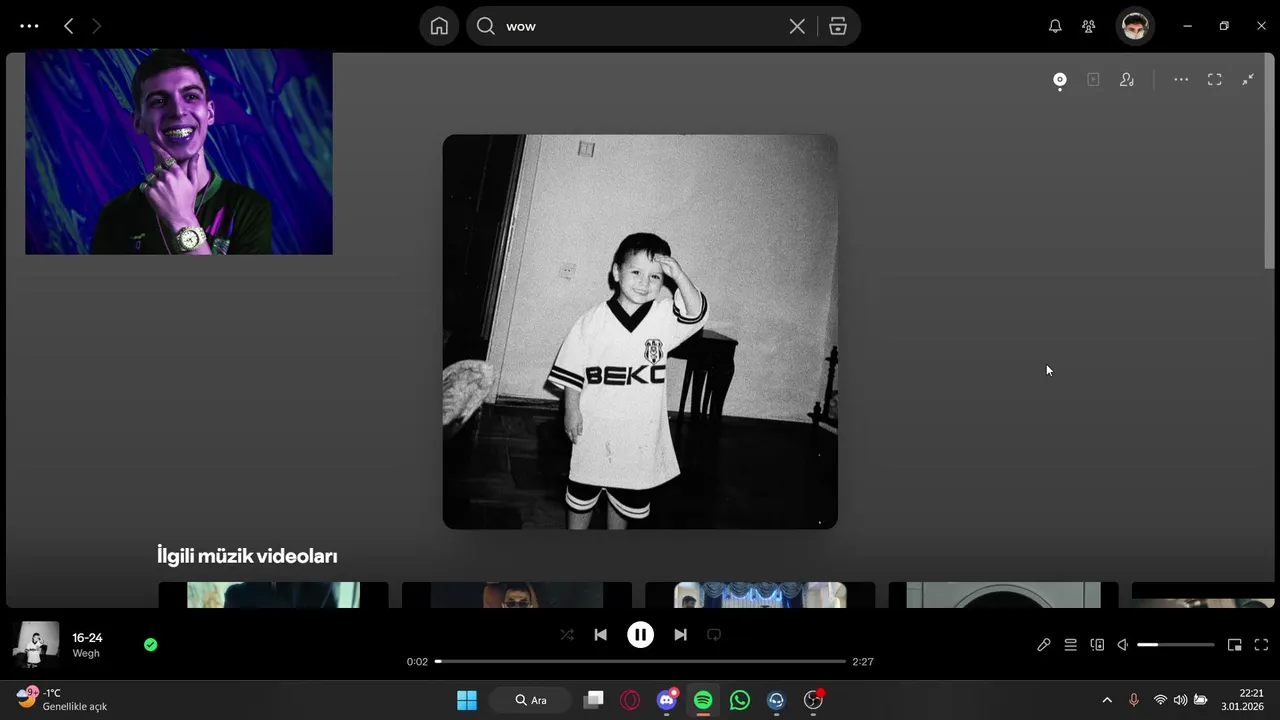Skip to the next track

tap(680, 635)
